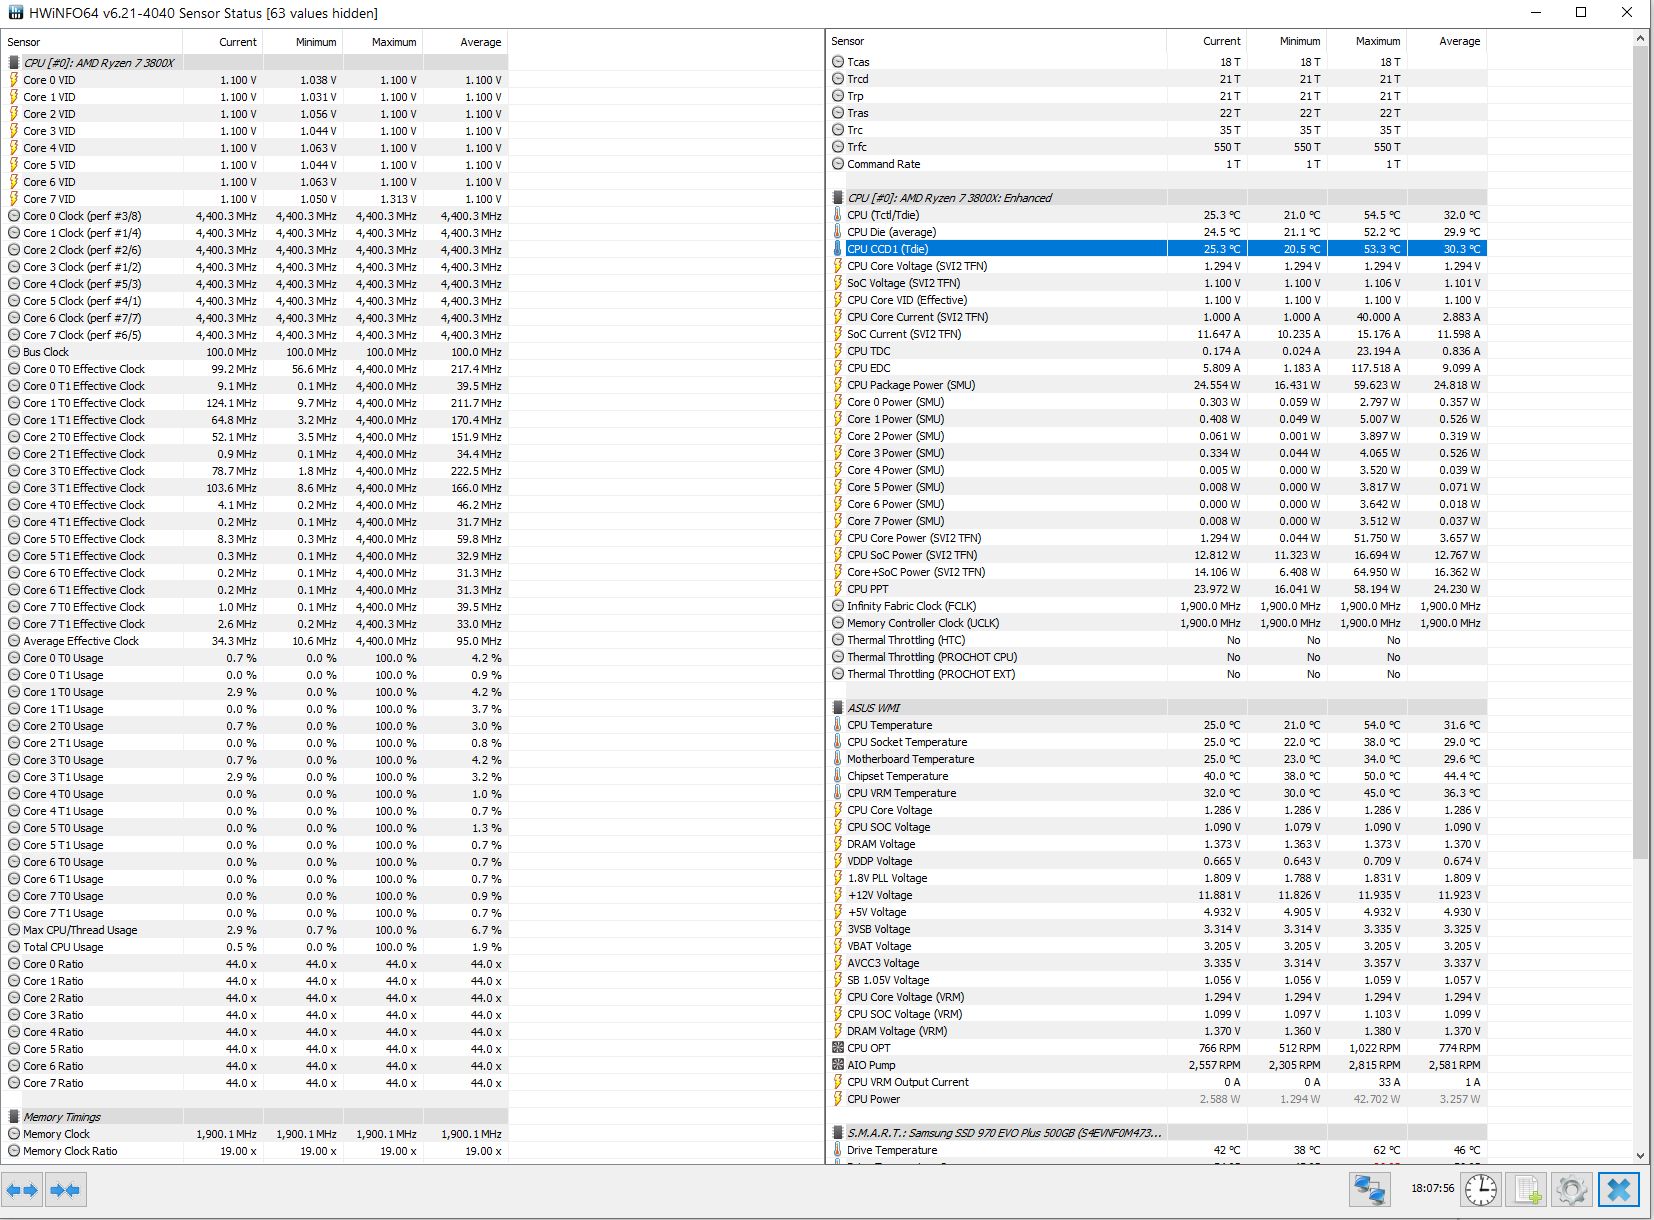Start logging with the sheet-plus icon
Screen dimensions: 1654x1220
(x=1527, y=1190)
